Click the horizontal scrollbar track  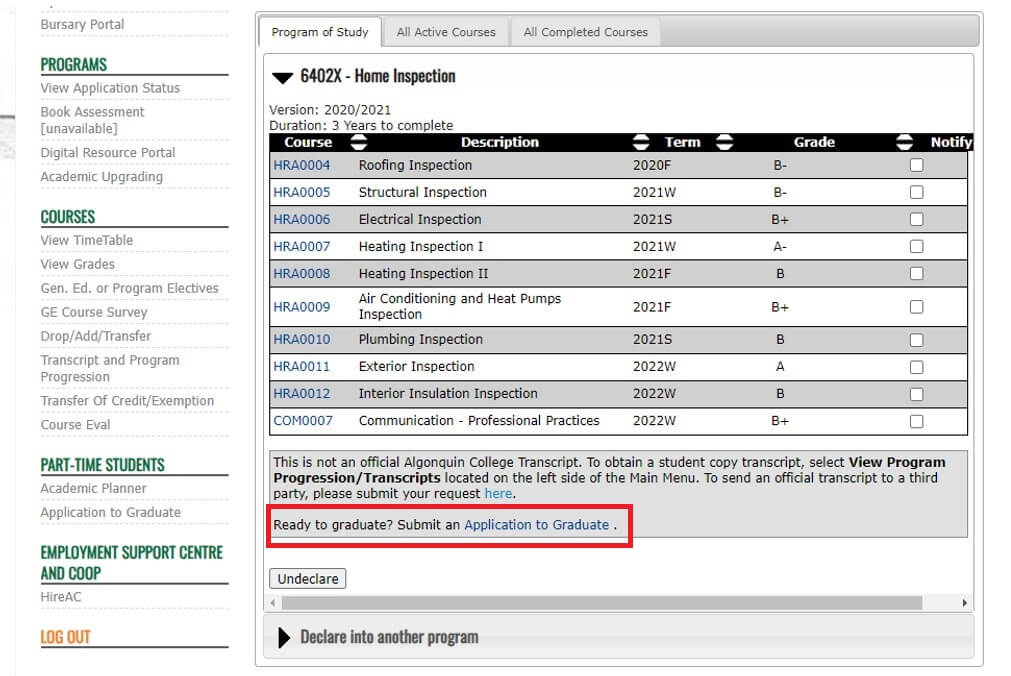(600, 603)
